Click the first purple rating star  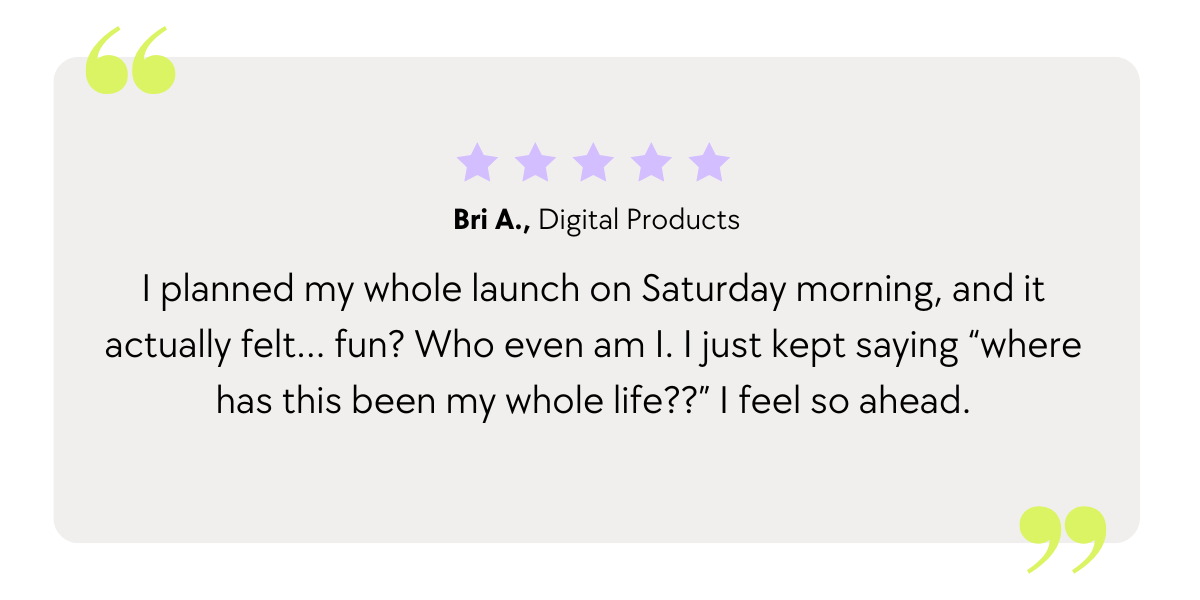(476, 162)
